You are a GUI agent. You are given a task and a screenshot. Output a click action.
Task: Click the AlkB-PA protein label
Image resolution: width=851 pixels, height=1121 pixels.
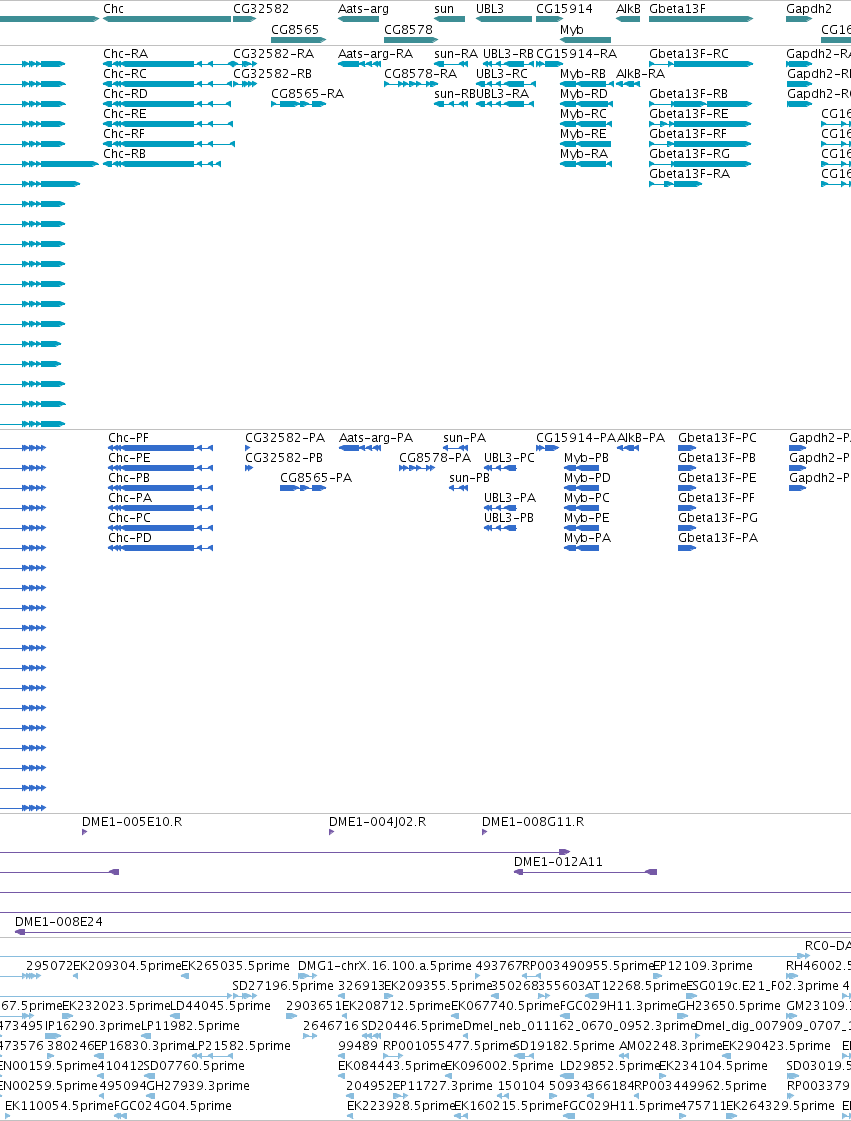641,438
